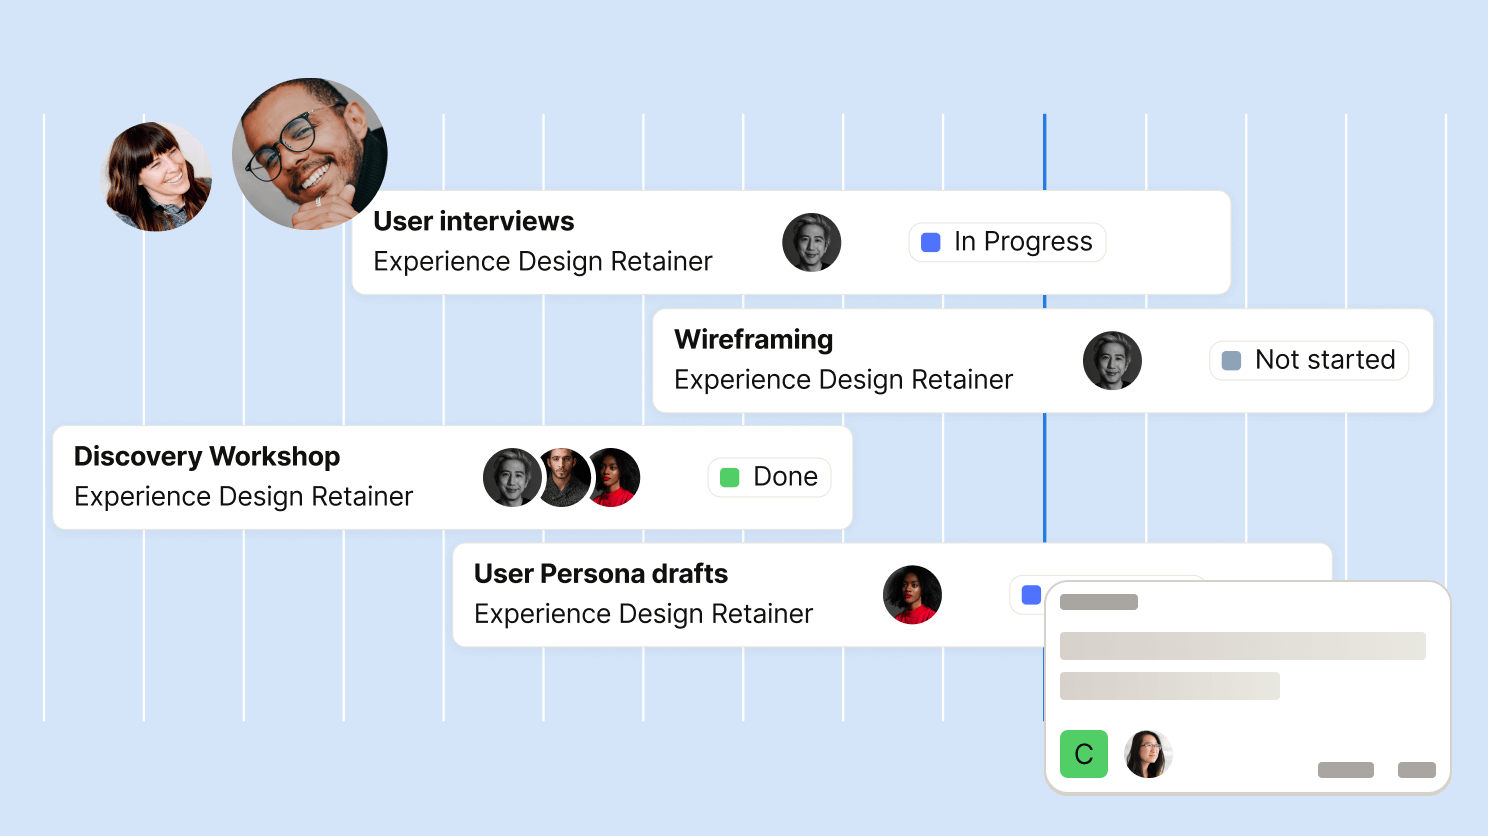The width and height of the screenshot is (1488, 836).
Task: Open the In Progress status on User interviews
Action: pos(1007,242)
